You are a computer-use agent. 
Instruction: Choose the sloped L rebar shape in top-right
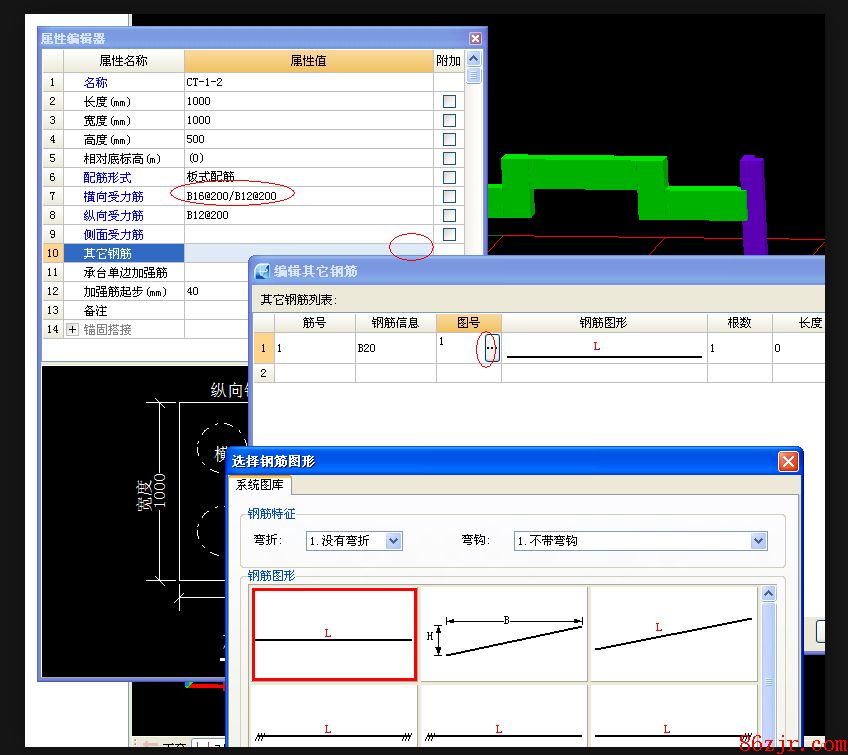coord(672,634)
